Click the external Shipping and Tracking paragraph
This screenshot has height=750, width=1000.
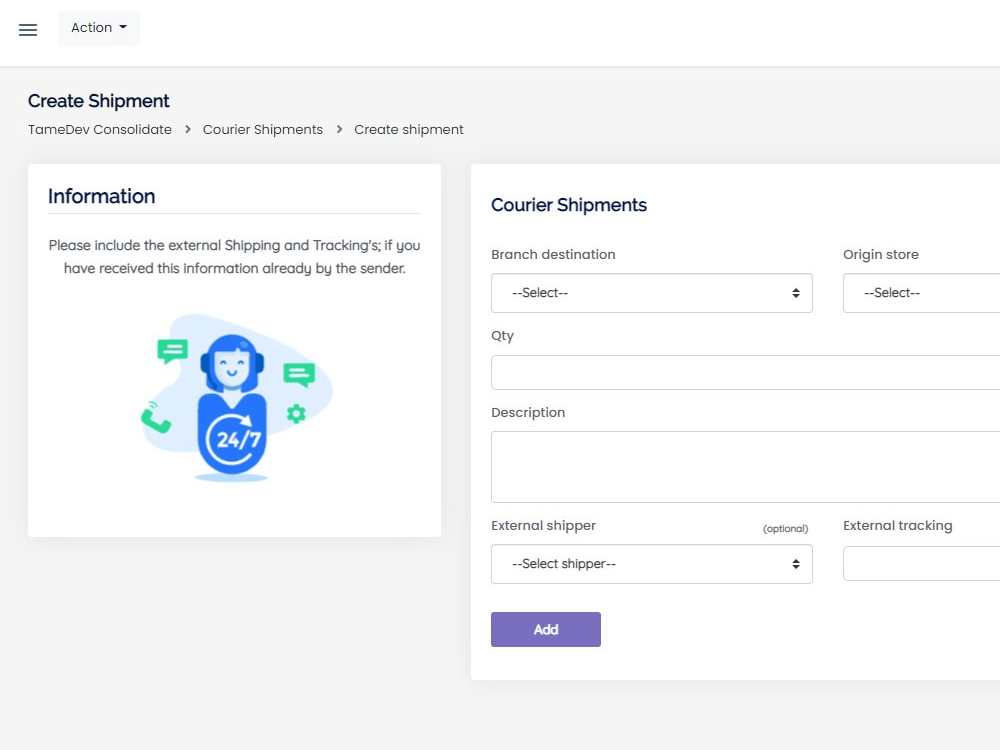point(235,257)
